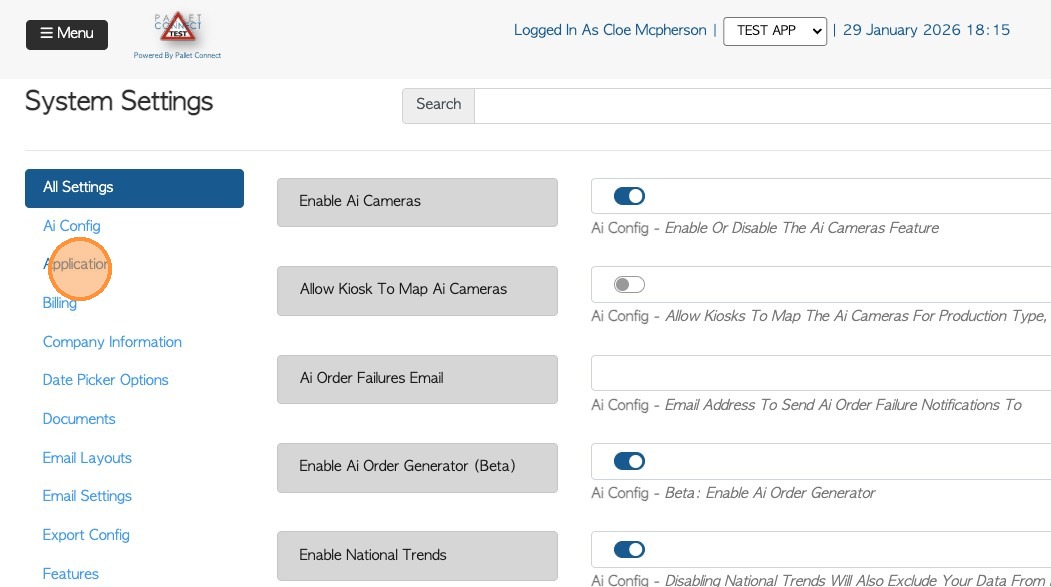This screenshot has height=587, width=1051.
Task: Open the hamburger Menu button
Action: [x=67, y=34]
